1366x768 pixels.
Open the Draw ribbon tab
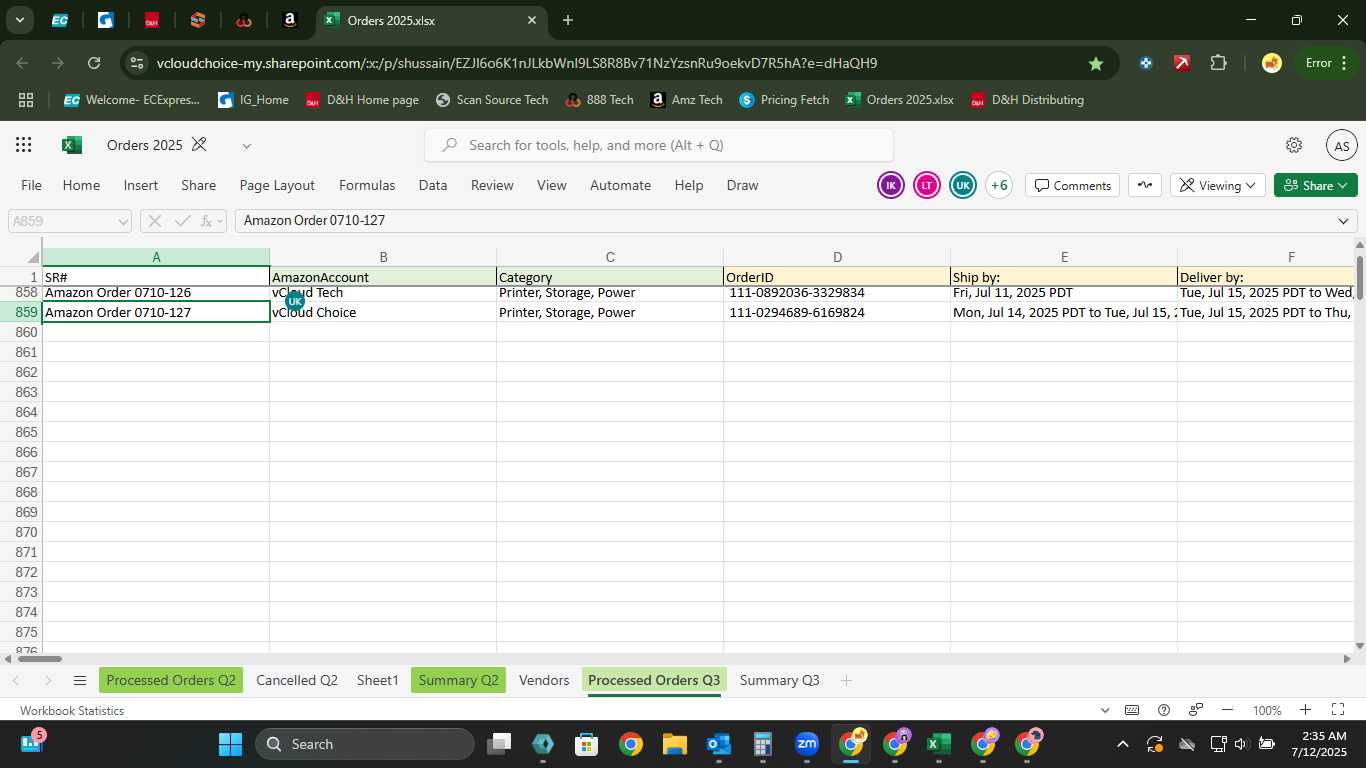click(742, 185)
